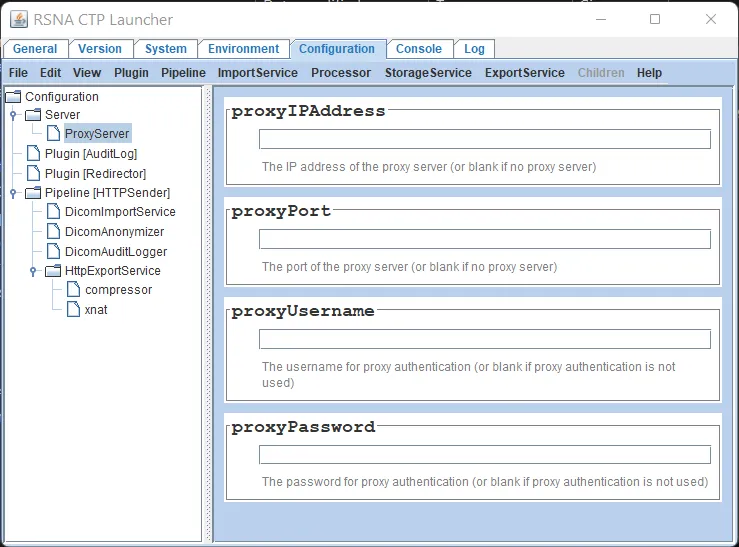Click the Plugin [AuditLog] document icon
This screenshot has width=739, height=547.
[33, 153]
